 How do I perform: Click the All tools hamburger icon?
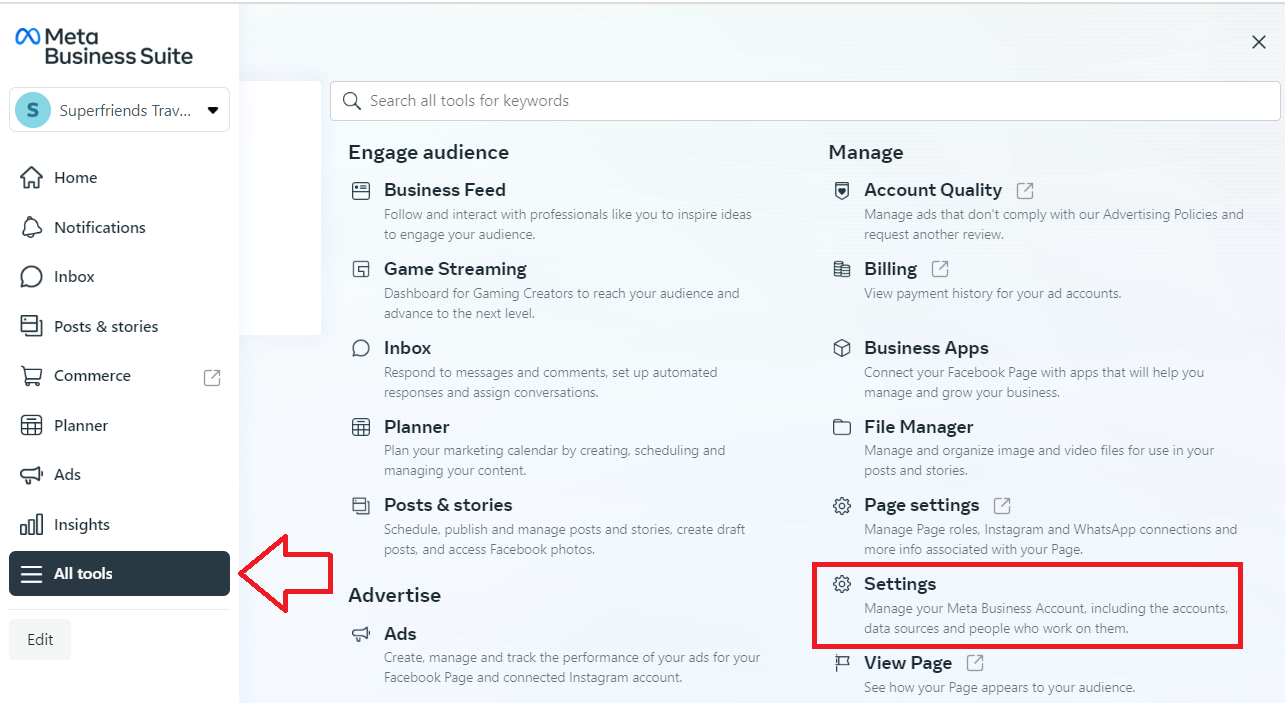point(32,574)
